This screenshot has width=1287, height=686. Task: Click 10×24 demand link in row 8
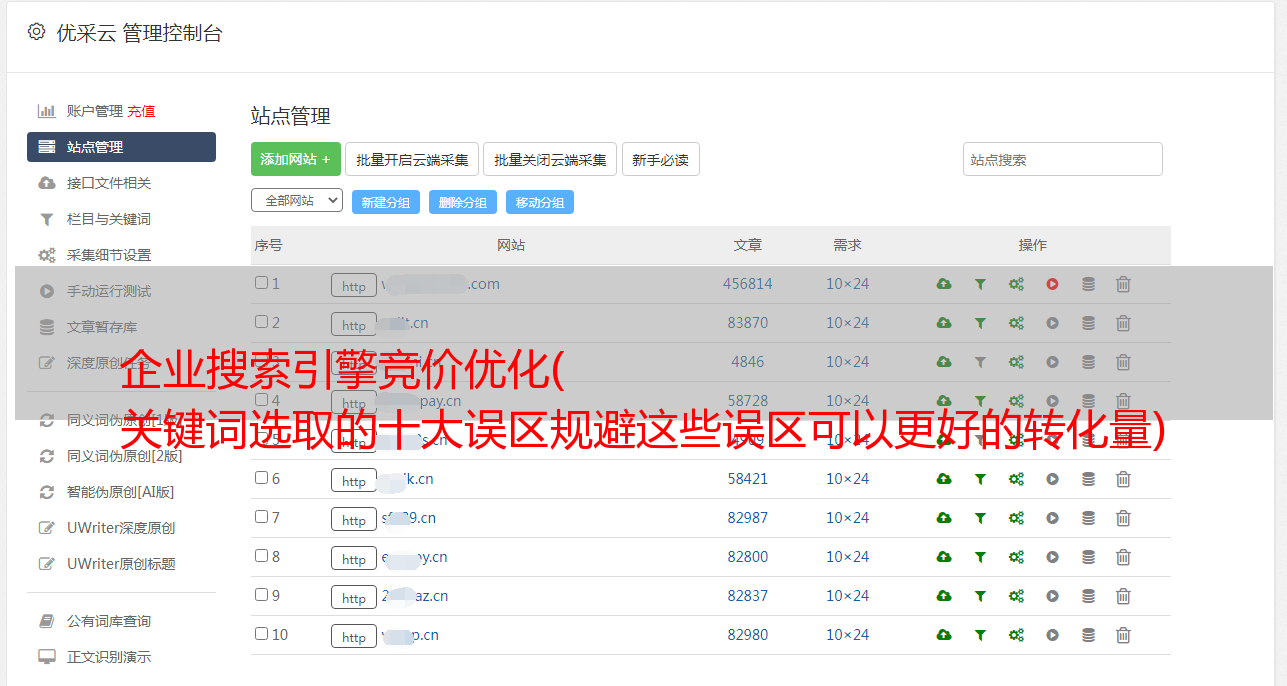pyautogui.click(x=848, y=557)
